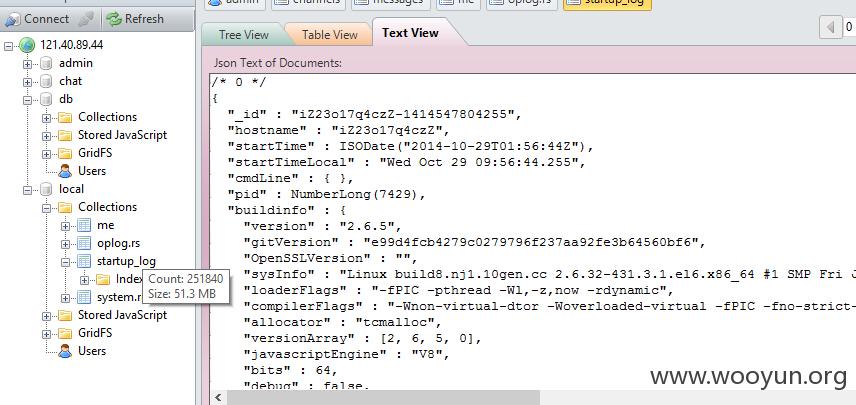
Task: Expand the me collection node
Action: tap(66, 226)
